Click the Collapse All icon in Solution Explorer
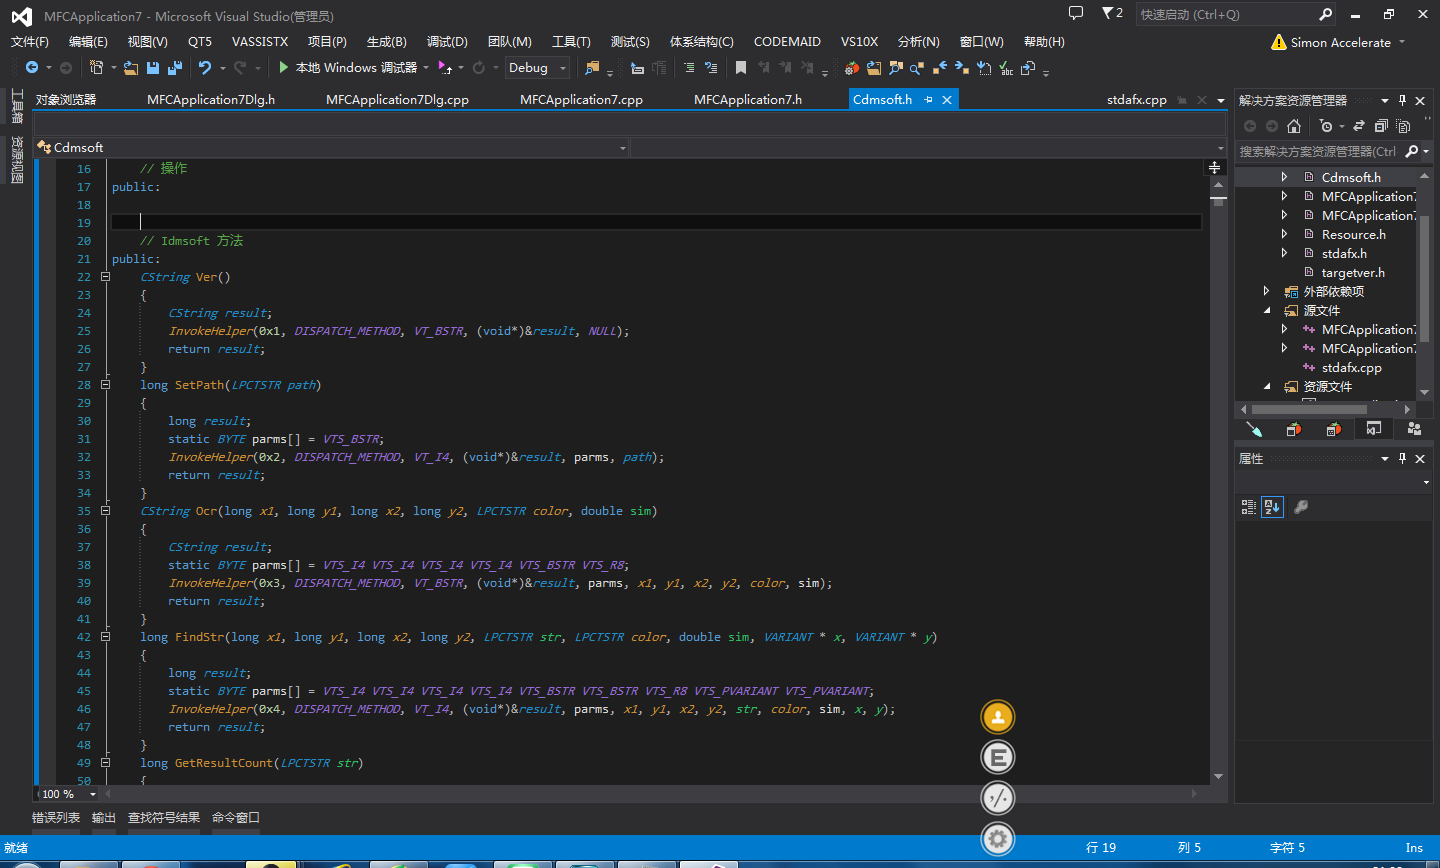 (x=1381, y=126)
